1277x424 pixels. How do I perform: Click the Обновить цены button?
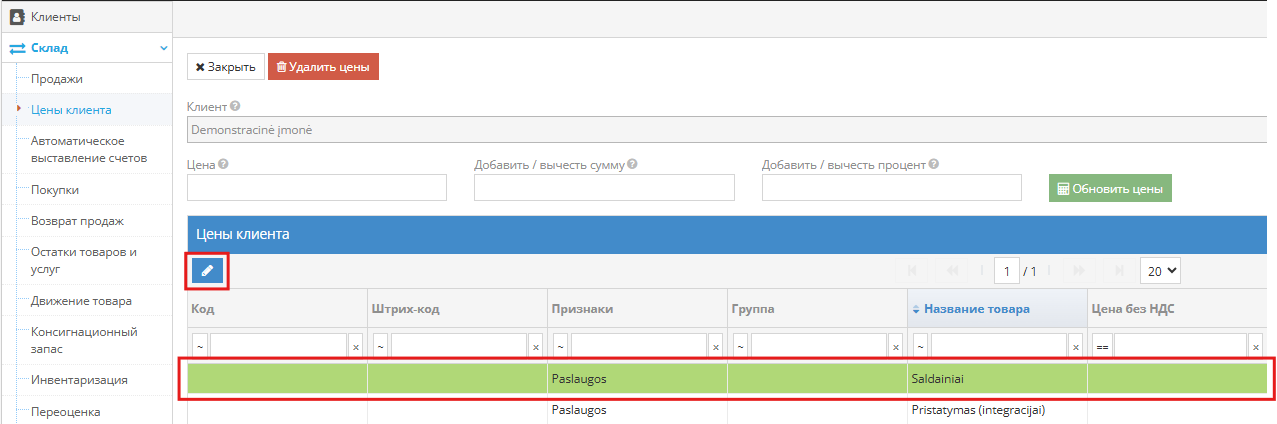(1110, 188)
